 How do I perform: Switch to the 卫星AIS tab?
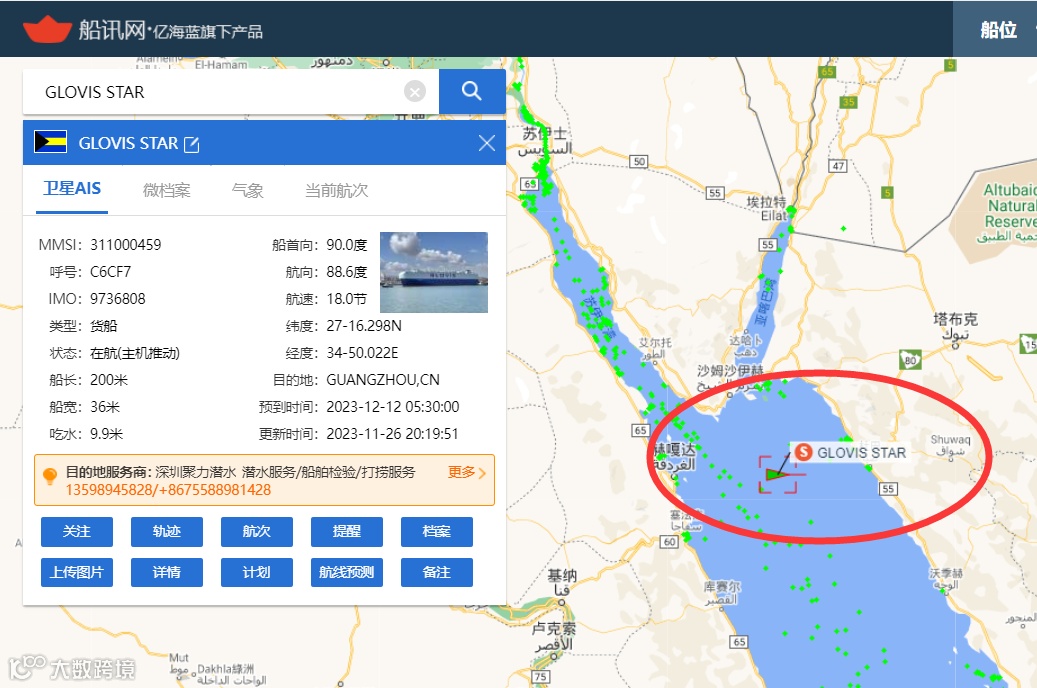click(x=72, y=189)
